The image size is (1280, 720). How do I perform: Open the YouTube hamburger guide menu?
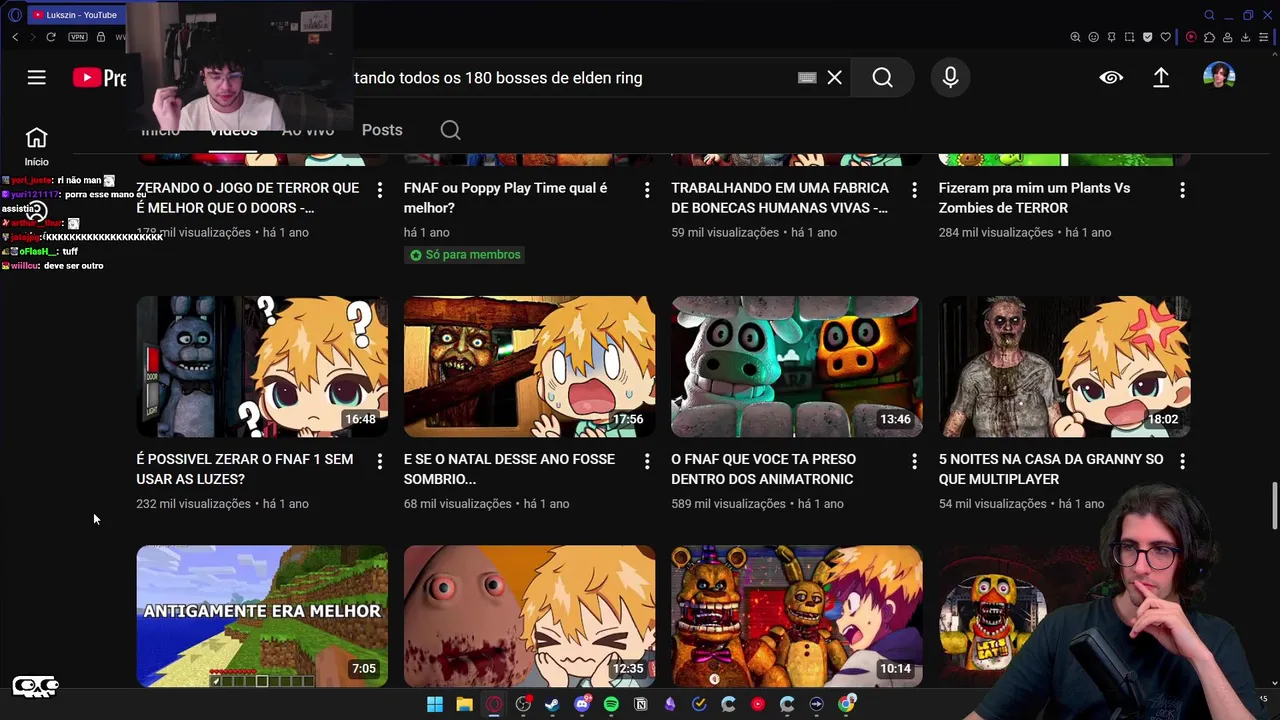(x=37, y=77)
